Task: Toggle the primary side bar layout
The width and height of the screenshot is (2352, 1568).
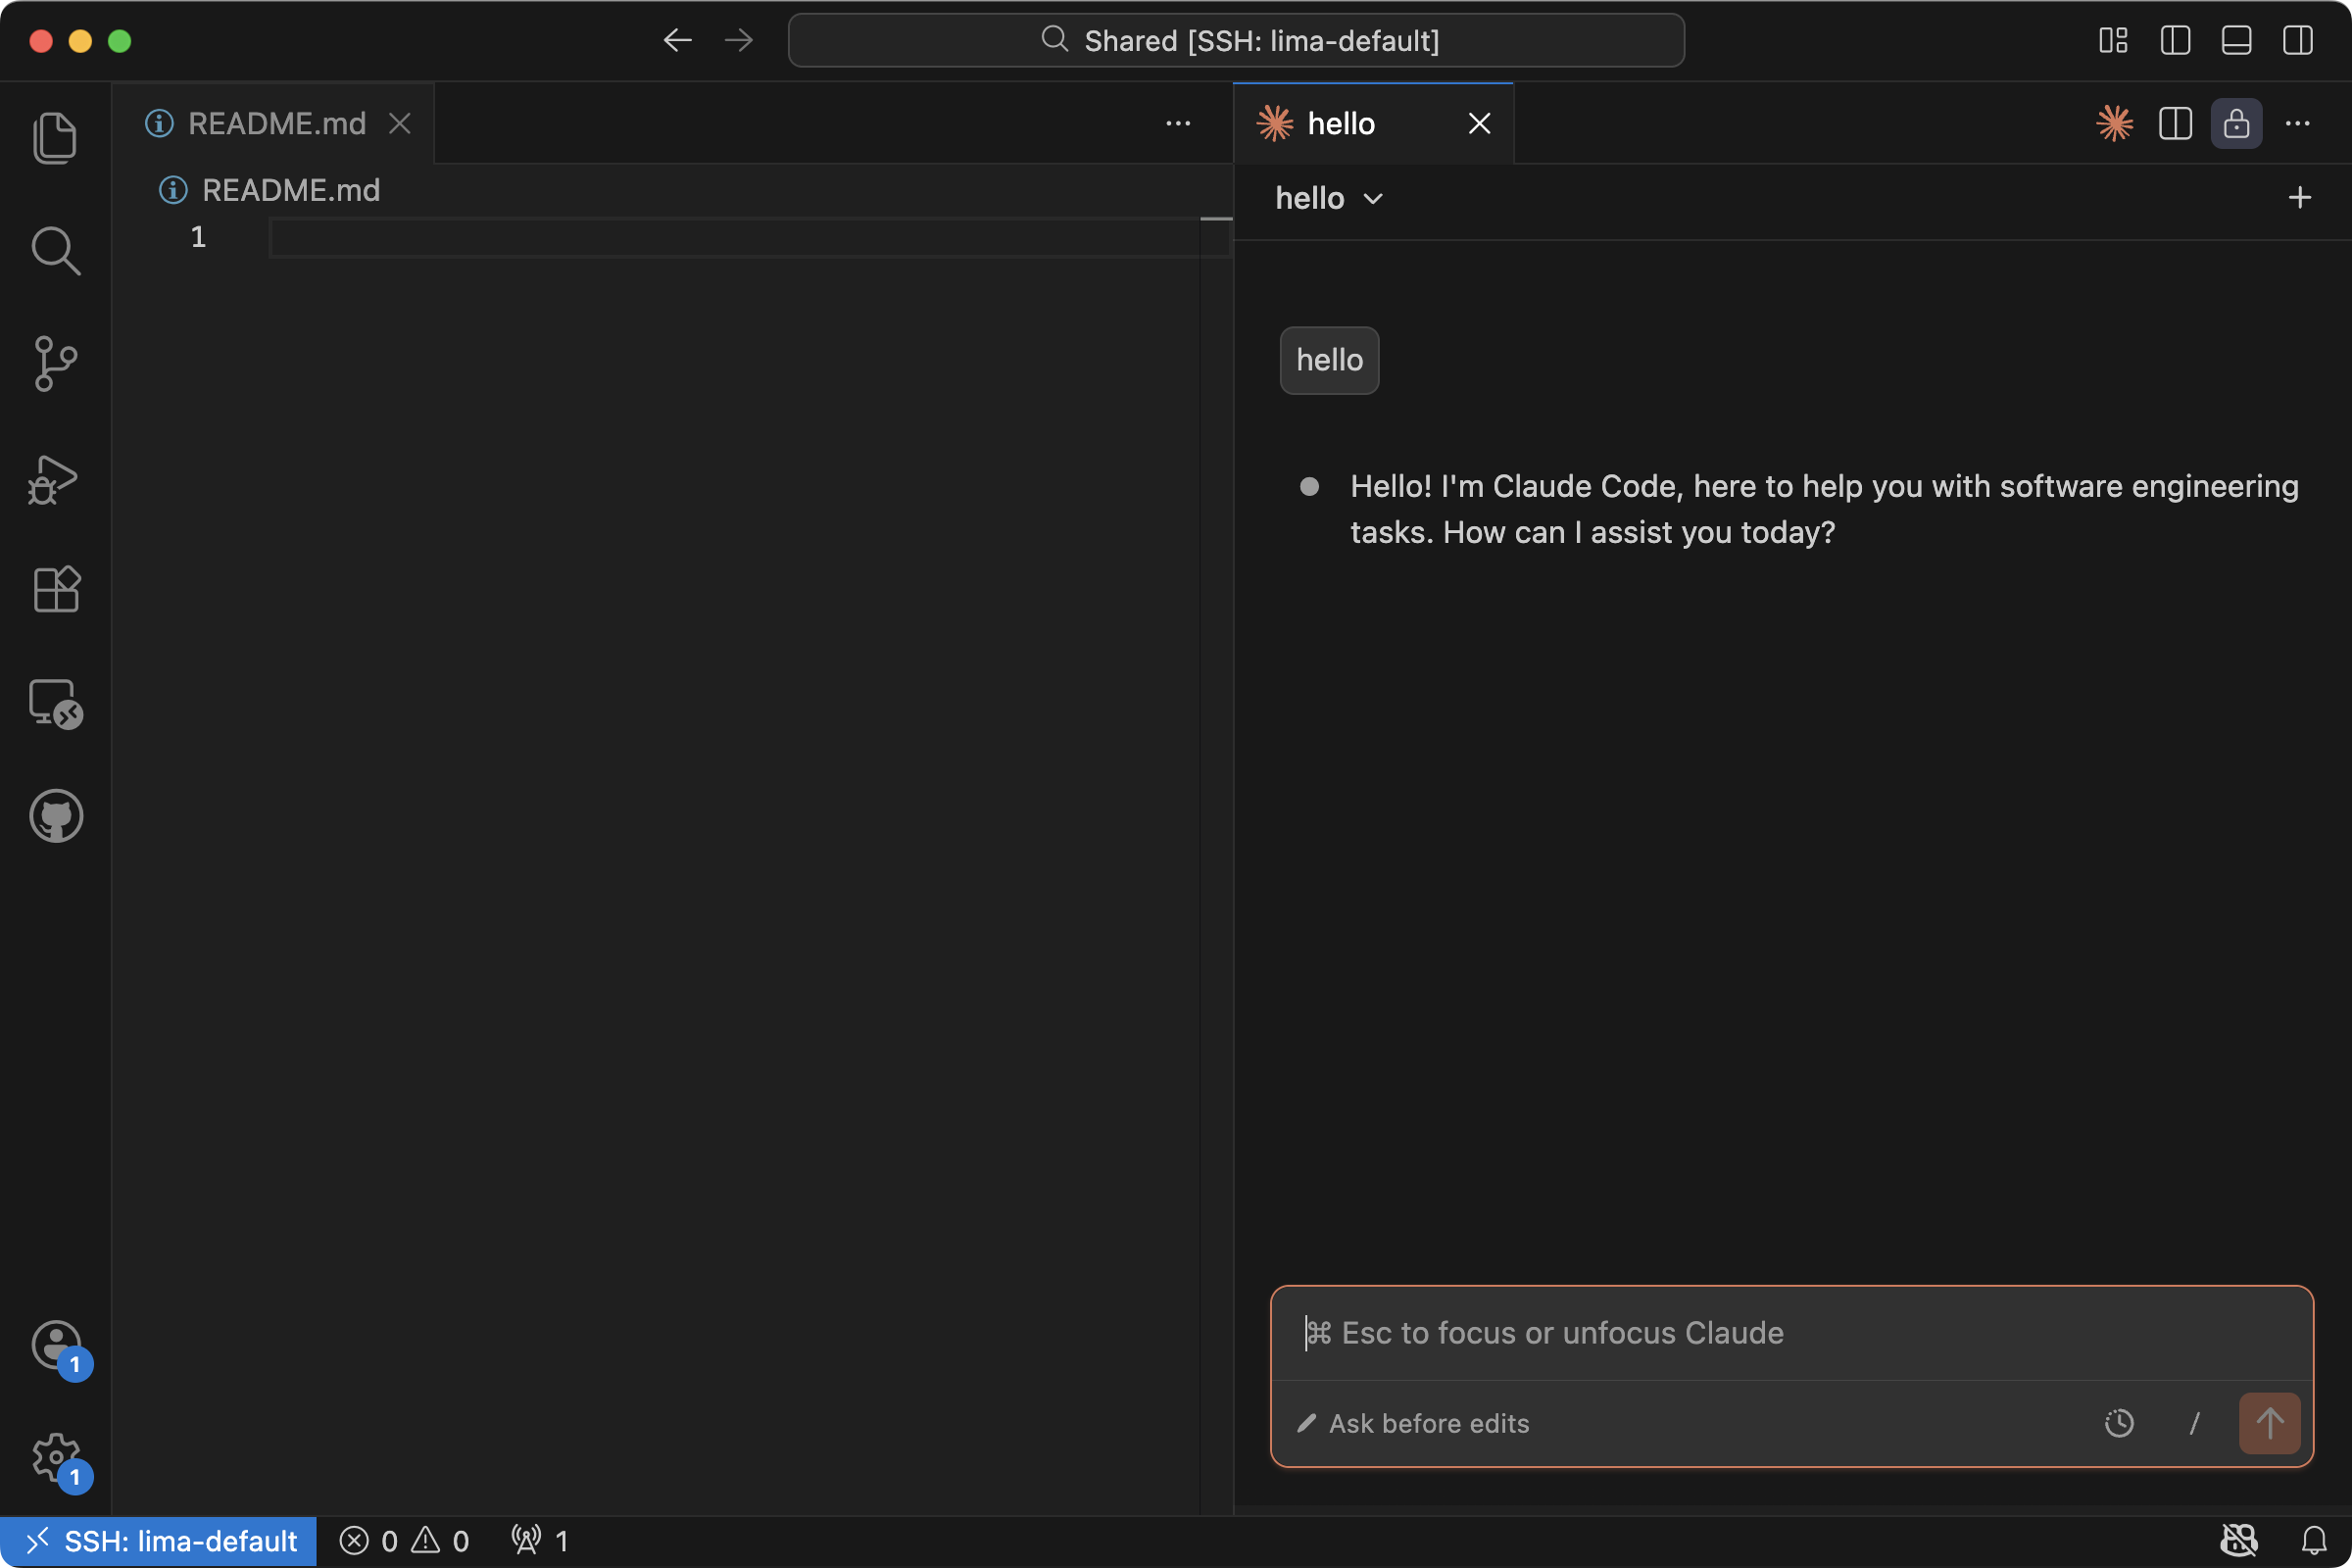Action: tap(2175, 41)
